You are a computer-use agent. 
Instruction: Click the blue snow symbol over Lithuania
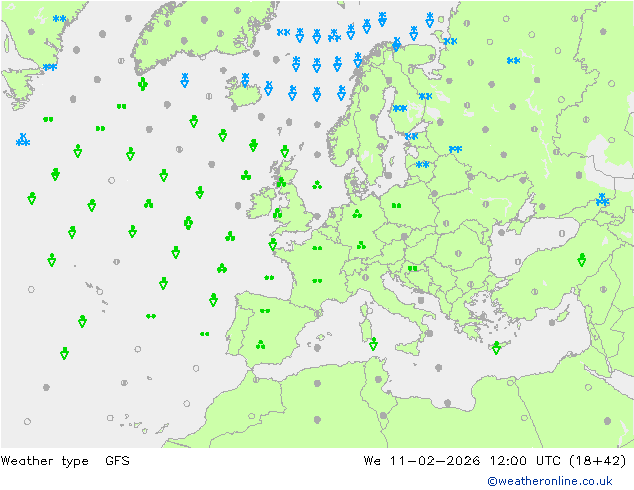tap(423, 165)
